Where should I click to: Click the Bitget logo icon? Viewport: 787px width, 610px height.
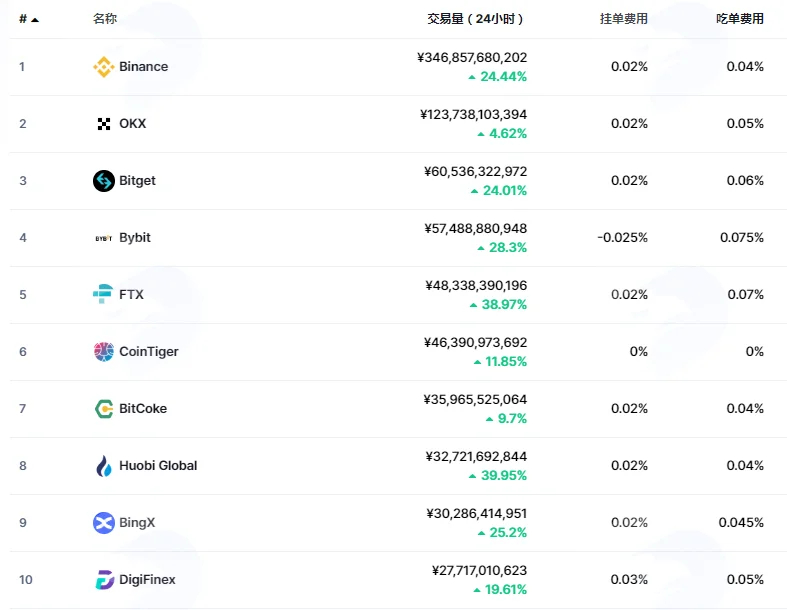click(x=104, y=181)
